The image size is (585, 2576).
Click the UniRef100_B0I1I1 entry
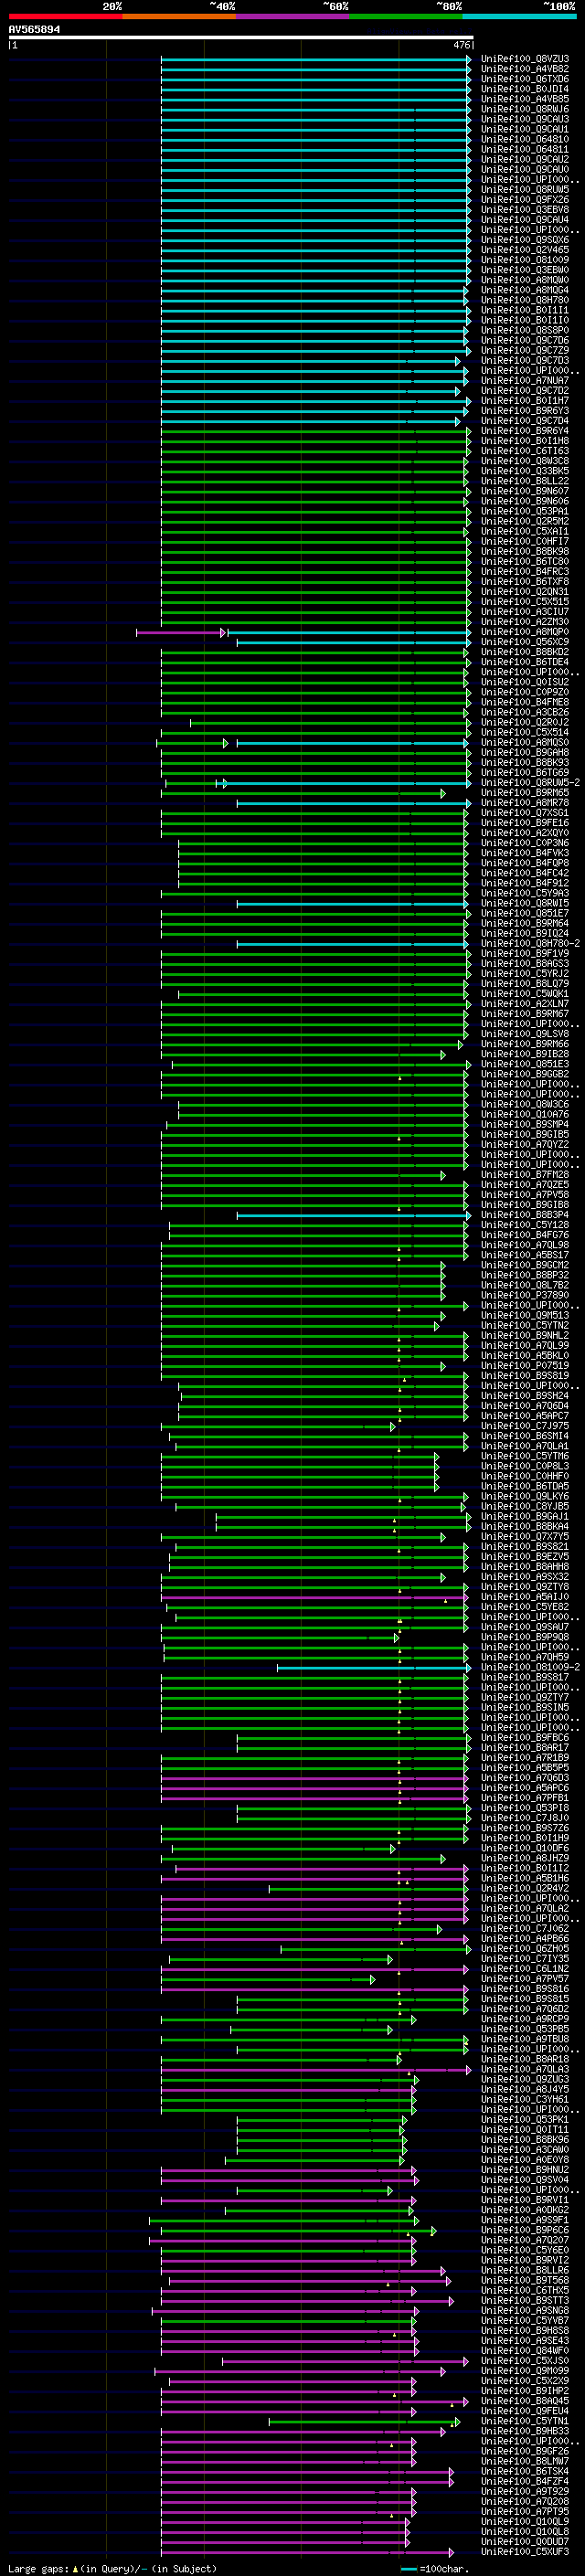pyautogui.click(x=525, y=310)
